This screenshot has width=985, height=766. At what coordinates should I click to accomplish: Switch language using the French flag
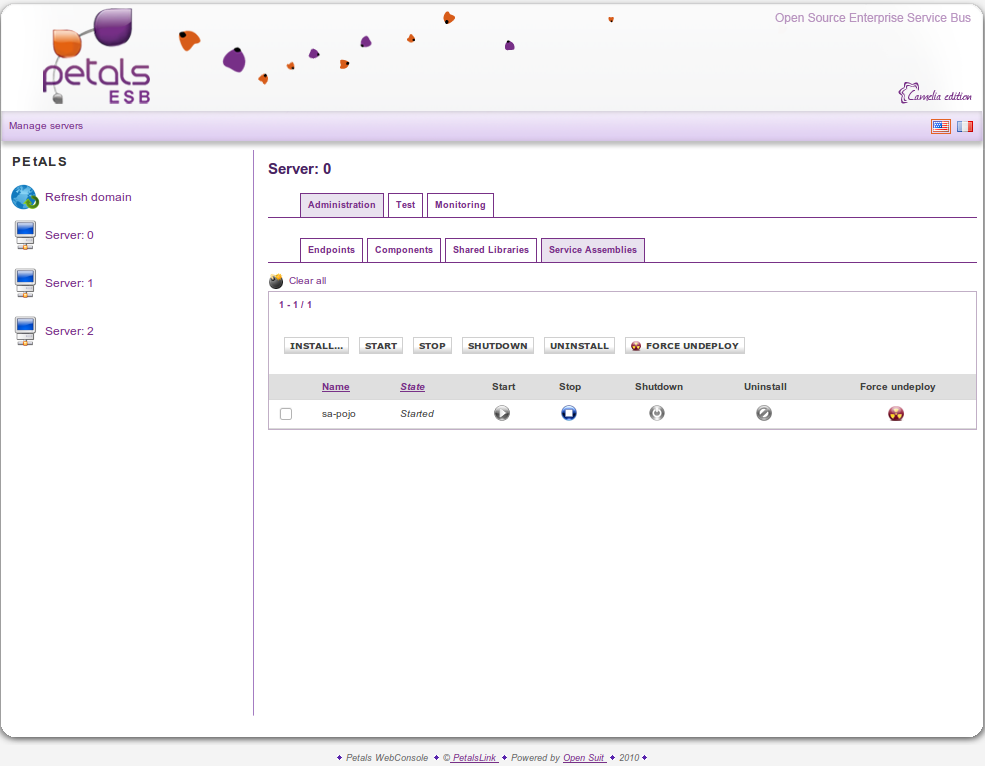pyautogui.click(x=964, y=126)
